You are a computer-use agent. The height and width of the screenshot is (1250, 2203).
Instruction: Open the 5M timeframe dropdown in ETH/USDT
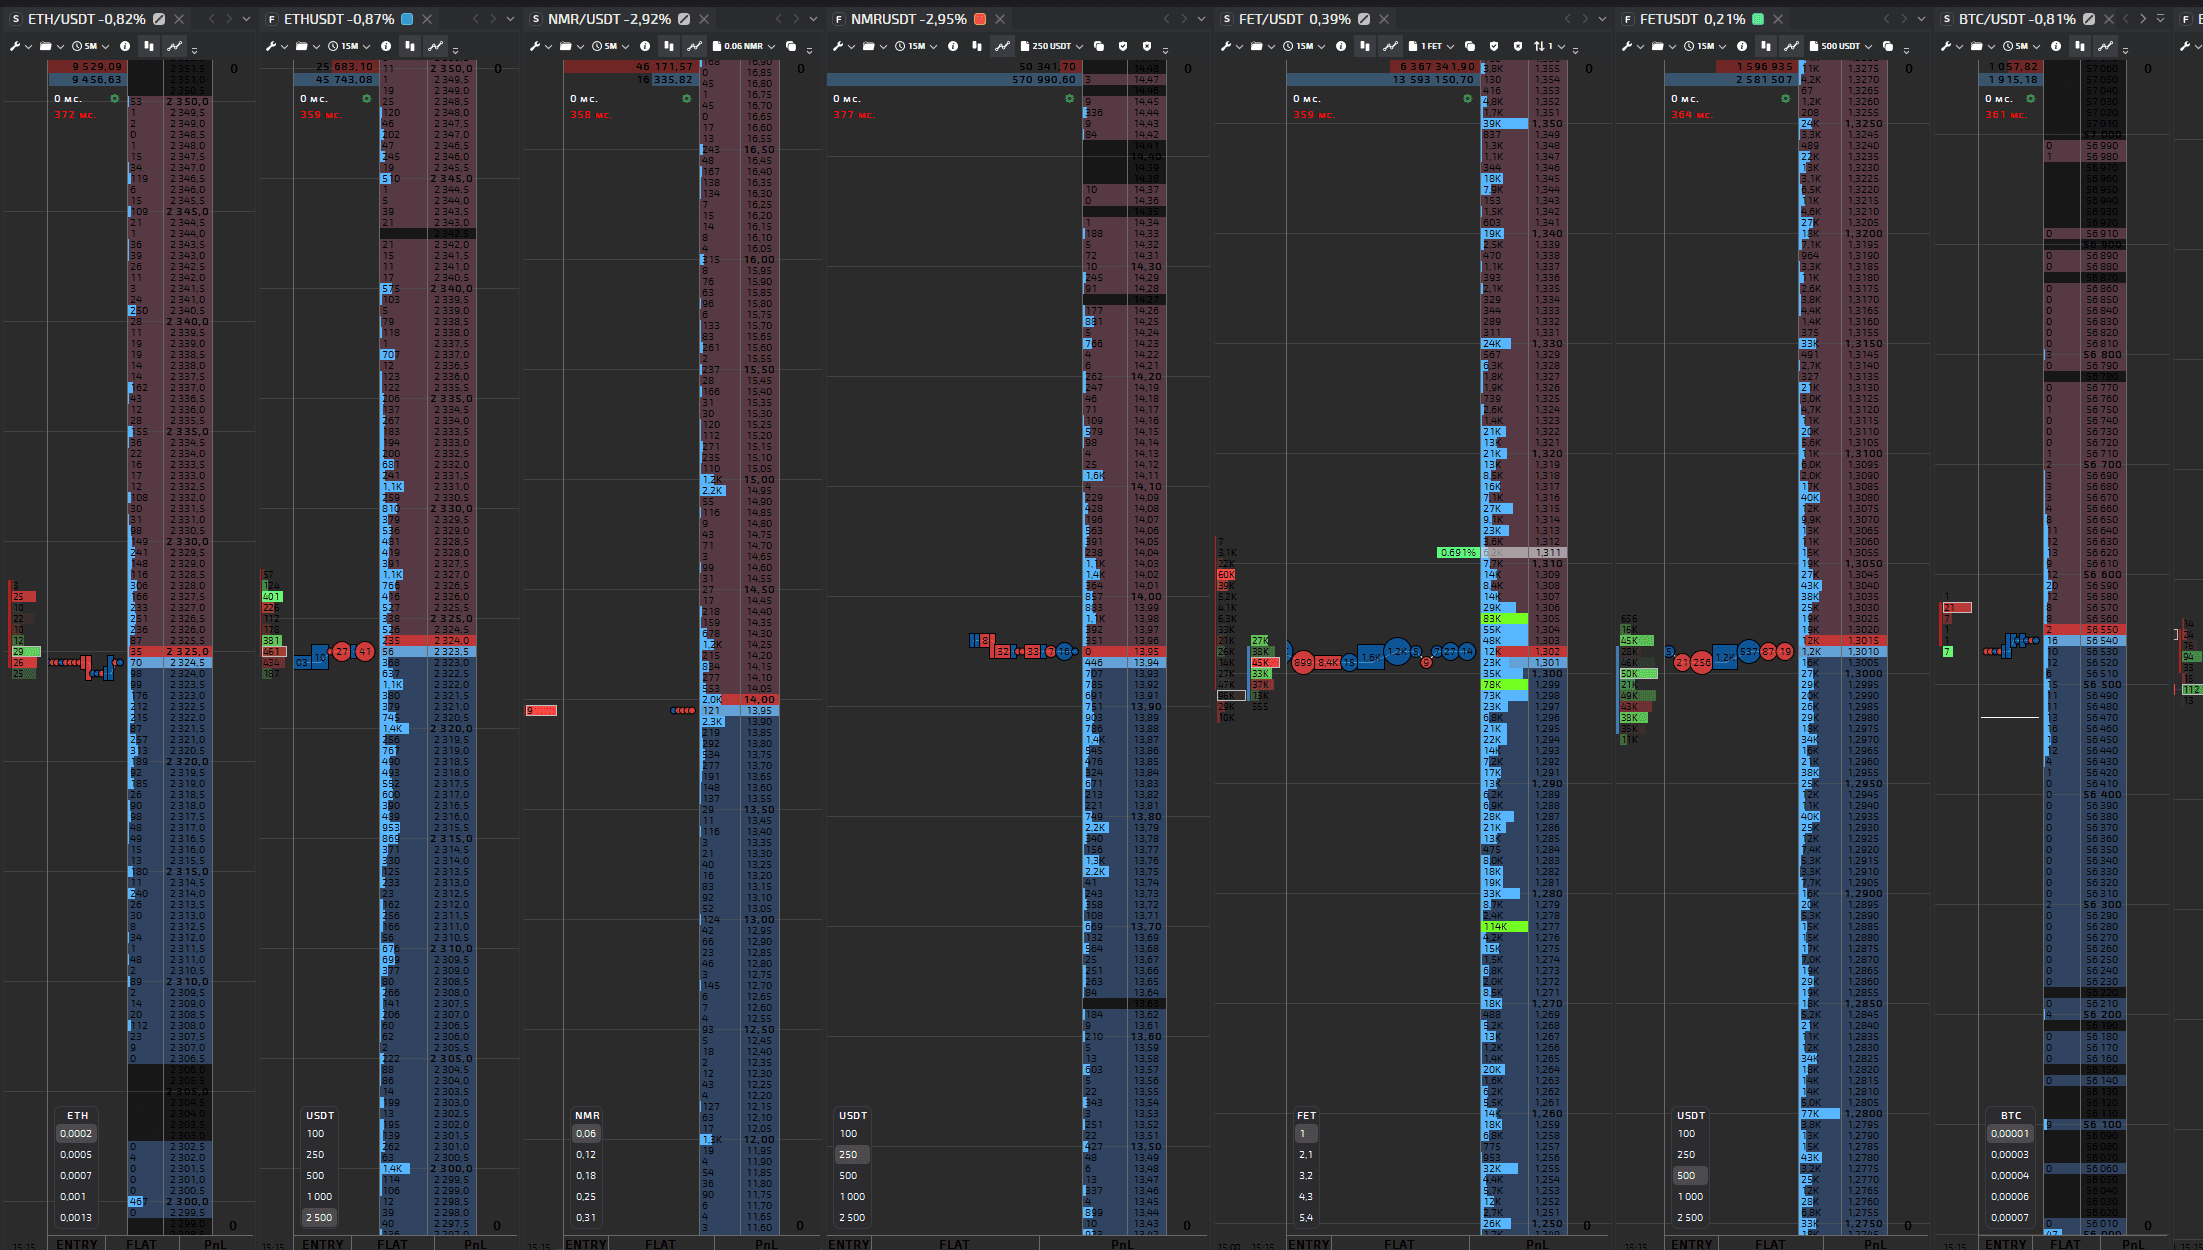(90, 46)
